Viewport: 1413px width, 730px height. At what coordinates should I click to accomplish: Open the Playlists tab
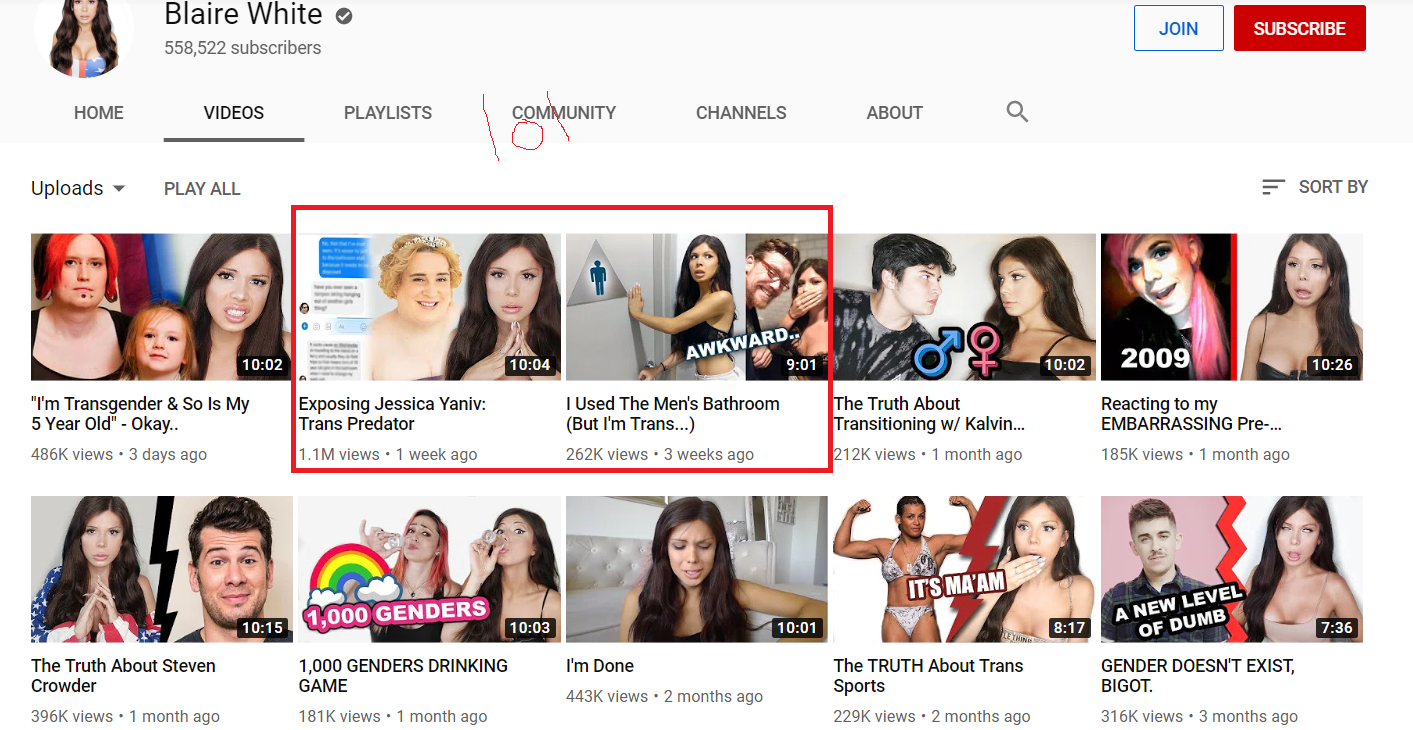pos(388,113)
